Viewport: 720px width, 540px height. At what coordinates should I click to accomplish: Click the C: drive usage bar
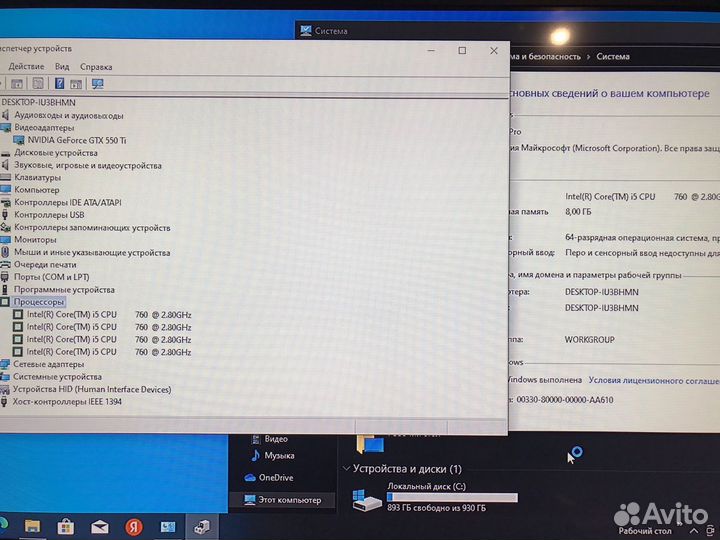click(452, 497)
